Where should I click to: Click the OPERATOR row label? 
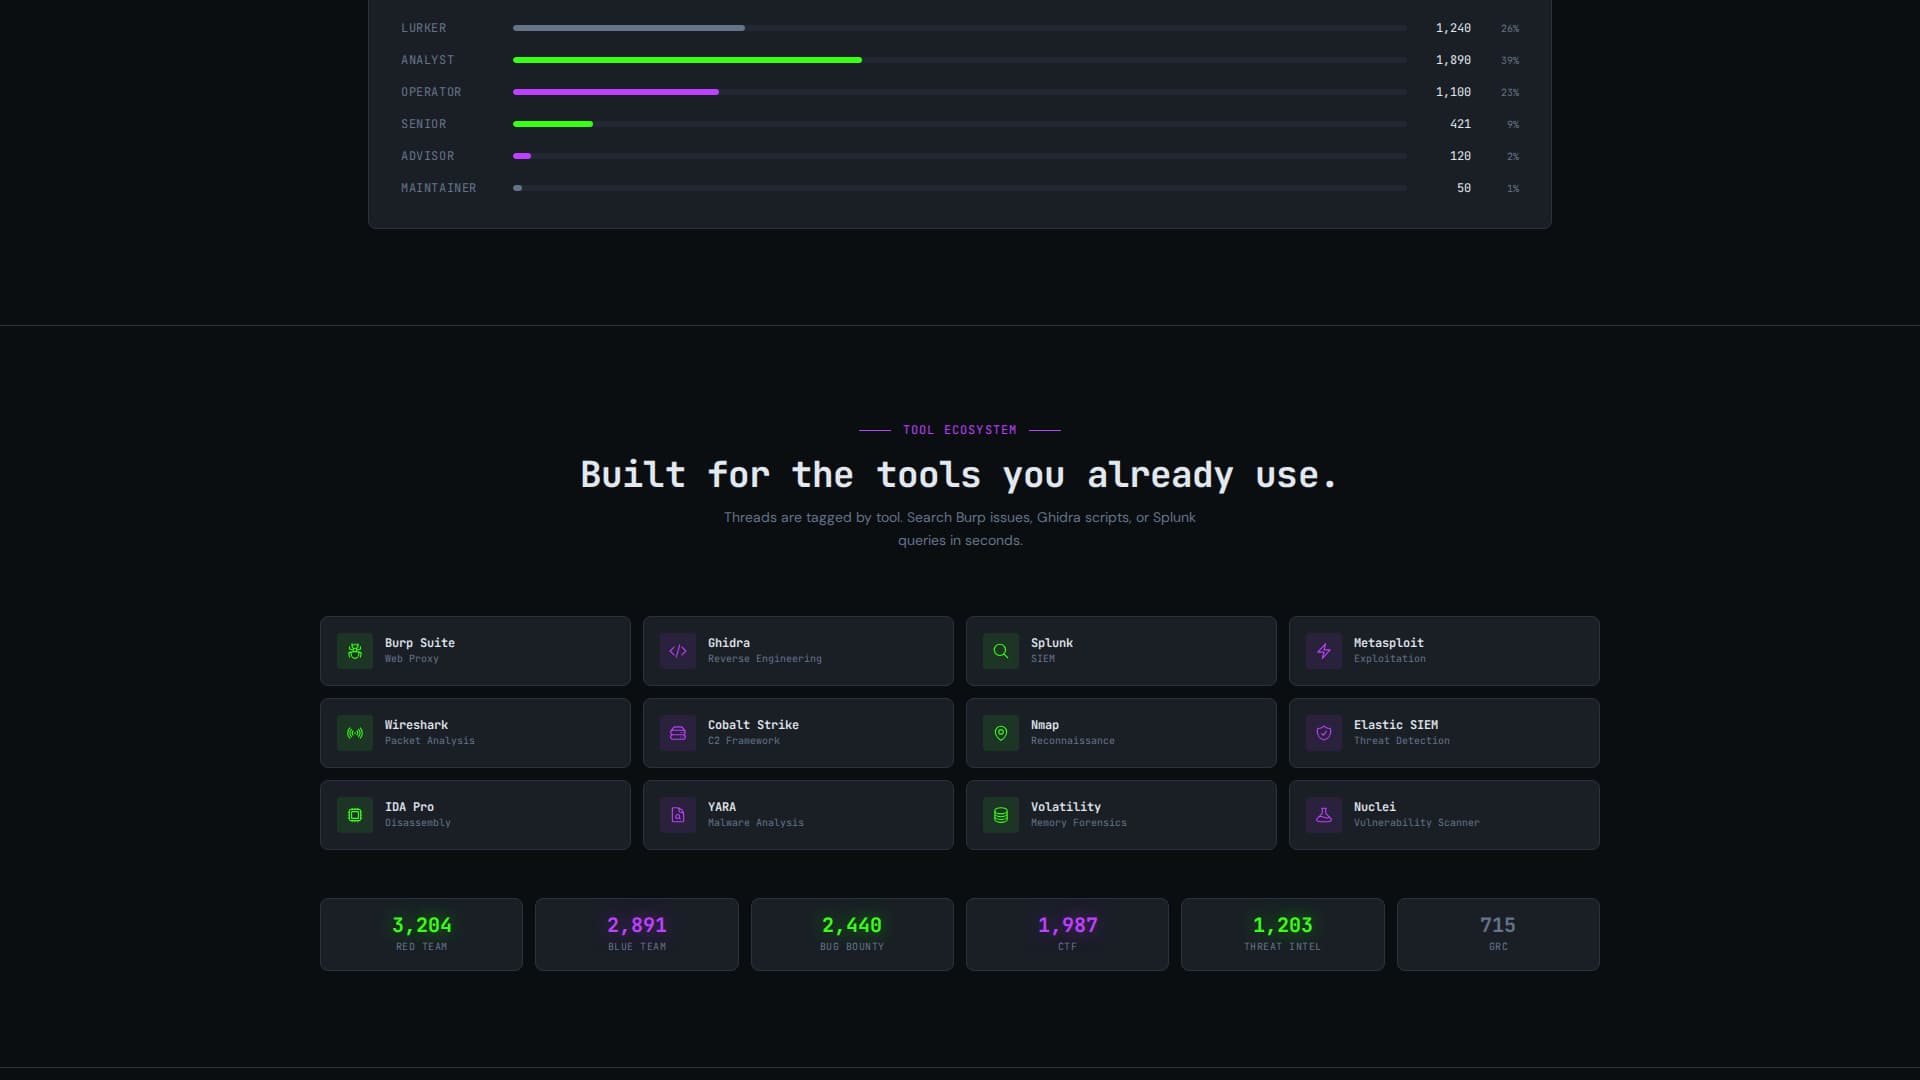coord(431,92)
